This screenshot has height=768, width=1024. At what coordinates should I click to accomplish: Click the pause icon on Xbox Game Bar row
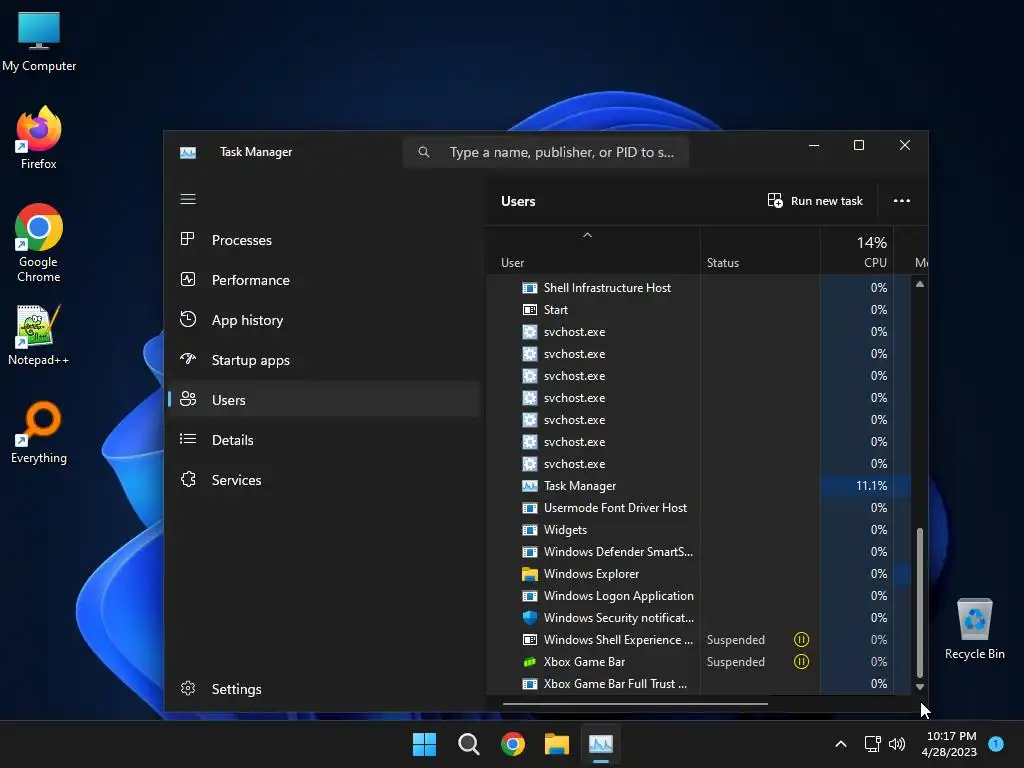pyautogui.click(x=801, y=662)
